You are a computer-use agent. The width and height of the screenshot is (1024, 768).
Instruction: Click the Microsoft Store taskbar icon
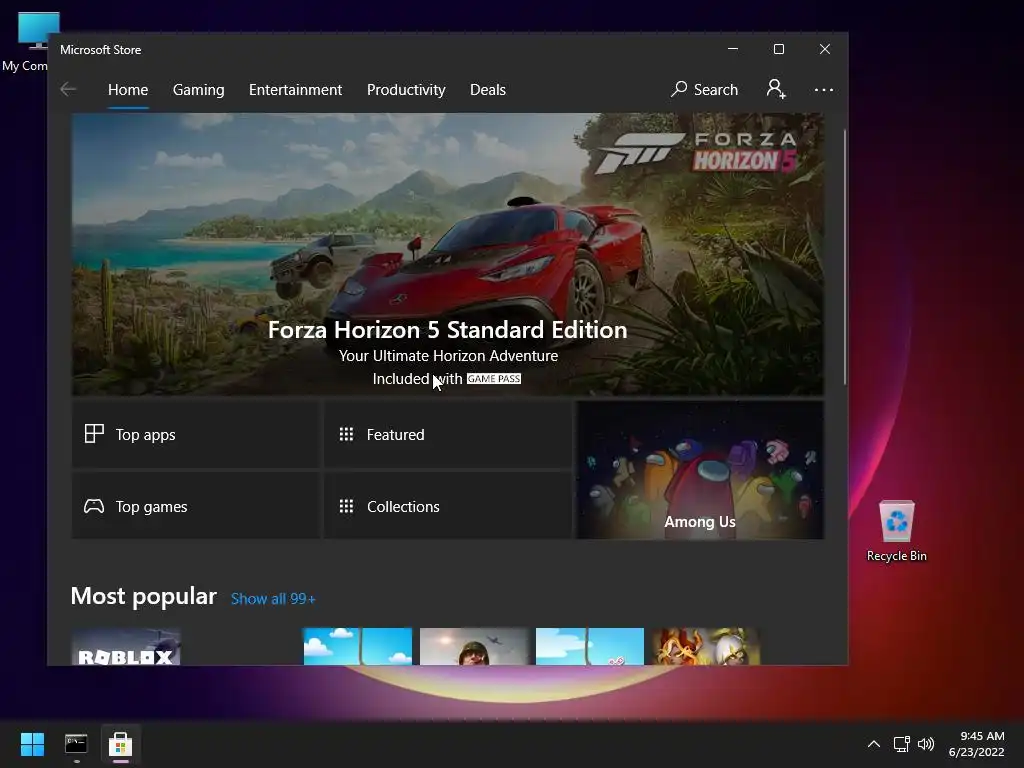120,744
